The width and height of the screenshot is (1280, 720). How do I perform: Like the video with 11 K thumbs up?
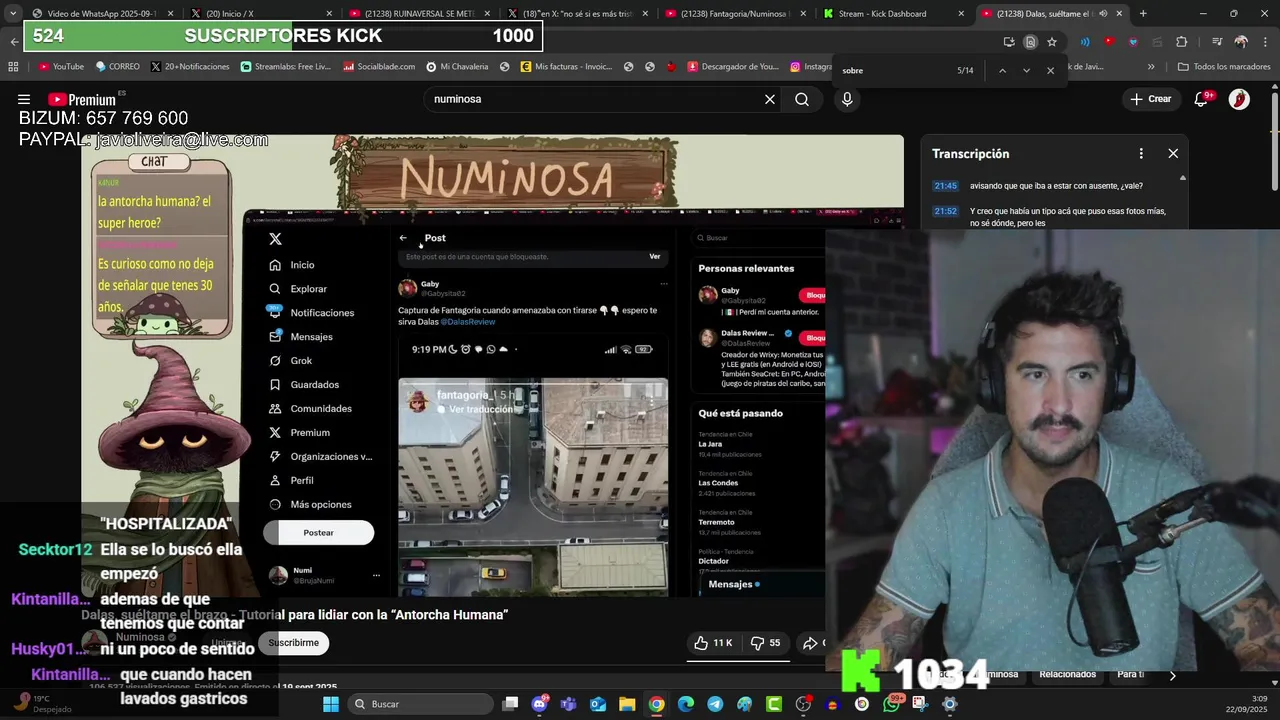[x=714, y=643]
